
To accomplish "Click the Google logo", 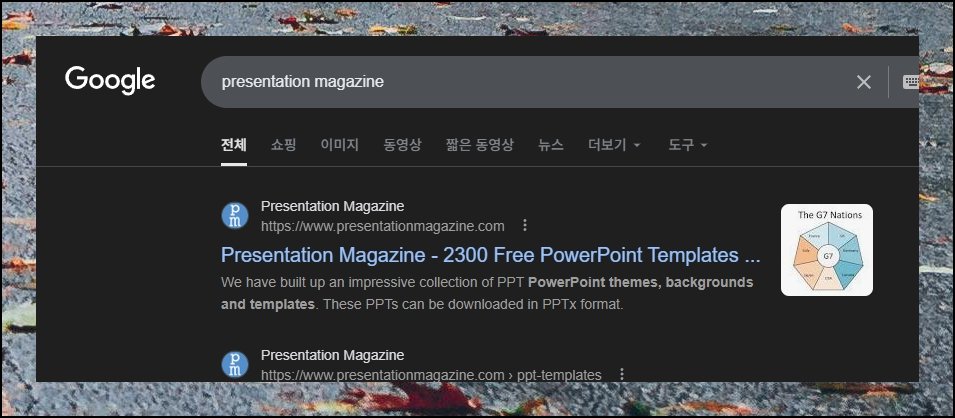I will point(110,80).
